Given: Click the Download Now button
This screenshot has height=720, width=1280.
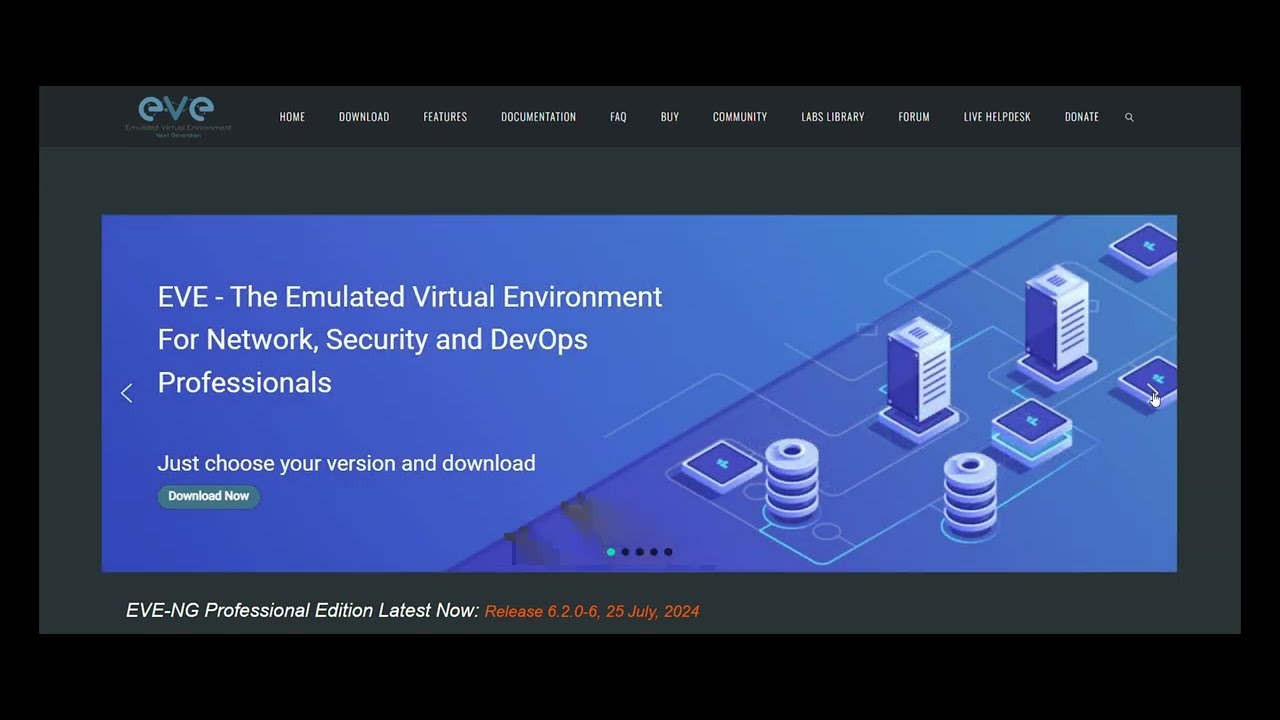Looking at the screenshot, I should click(208, 496).
